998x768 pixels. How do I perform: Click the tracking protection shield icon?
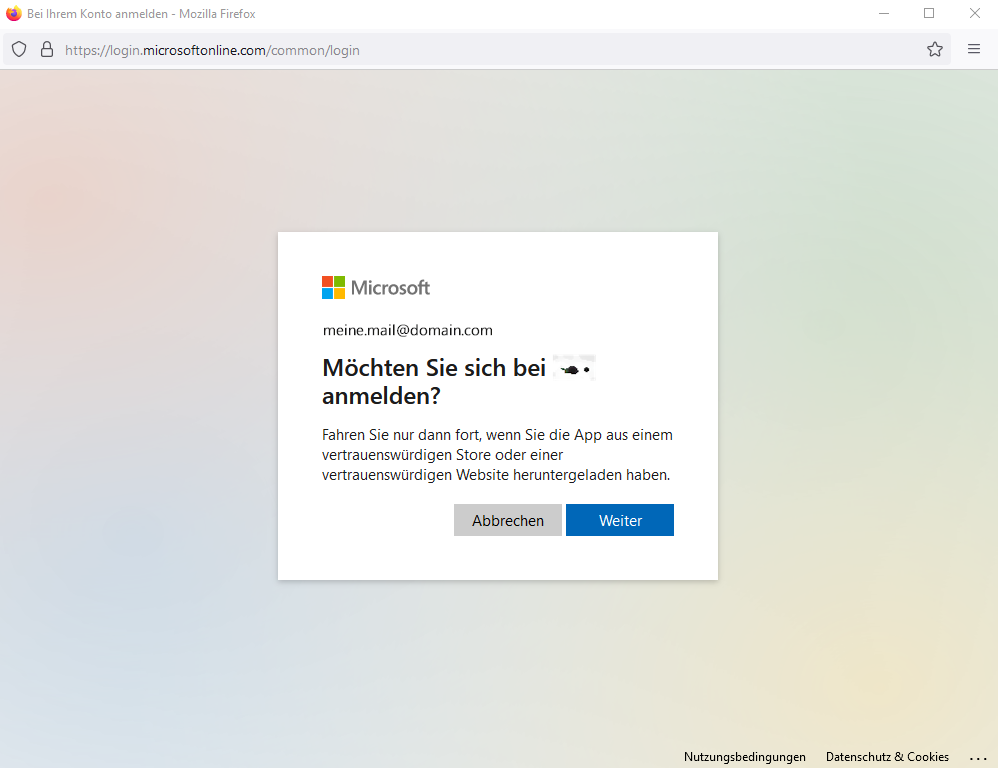19,49
